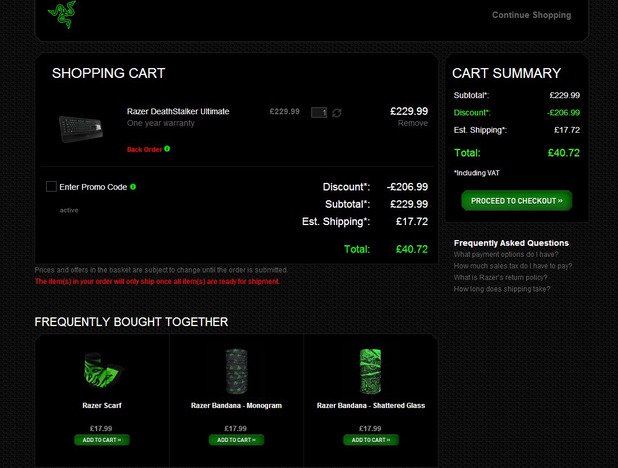Add Razer Scarf to cart
618x468 pixels.
pos(102,440)
